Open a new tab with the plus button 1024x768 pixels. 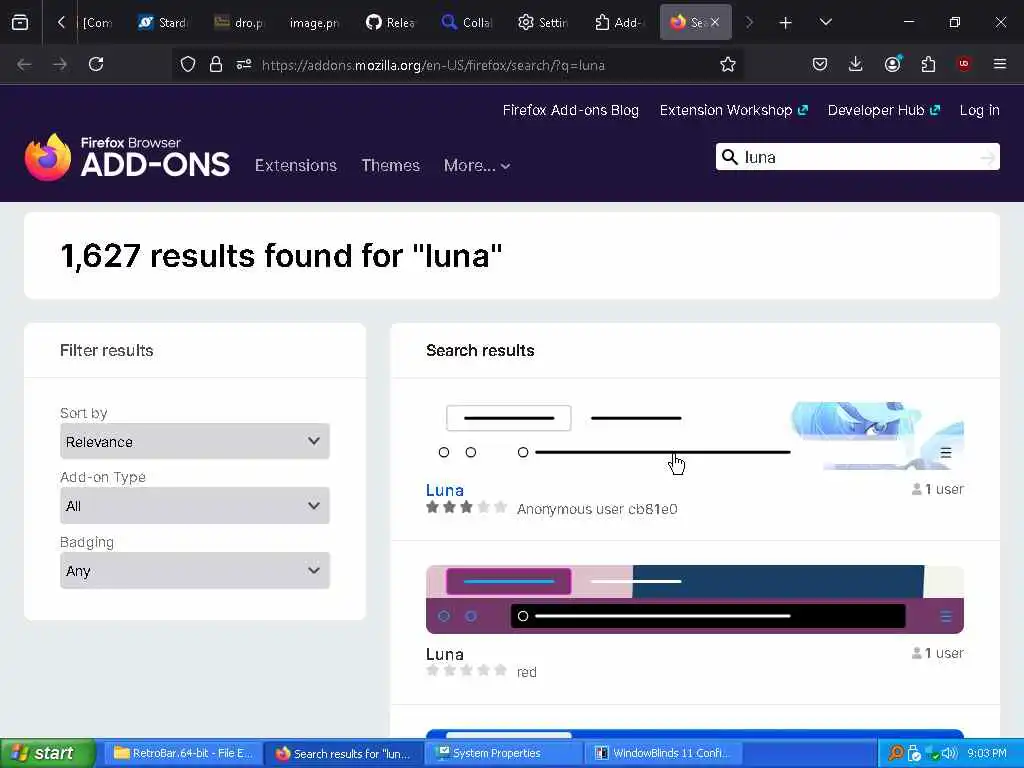tap(786, 23)
